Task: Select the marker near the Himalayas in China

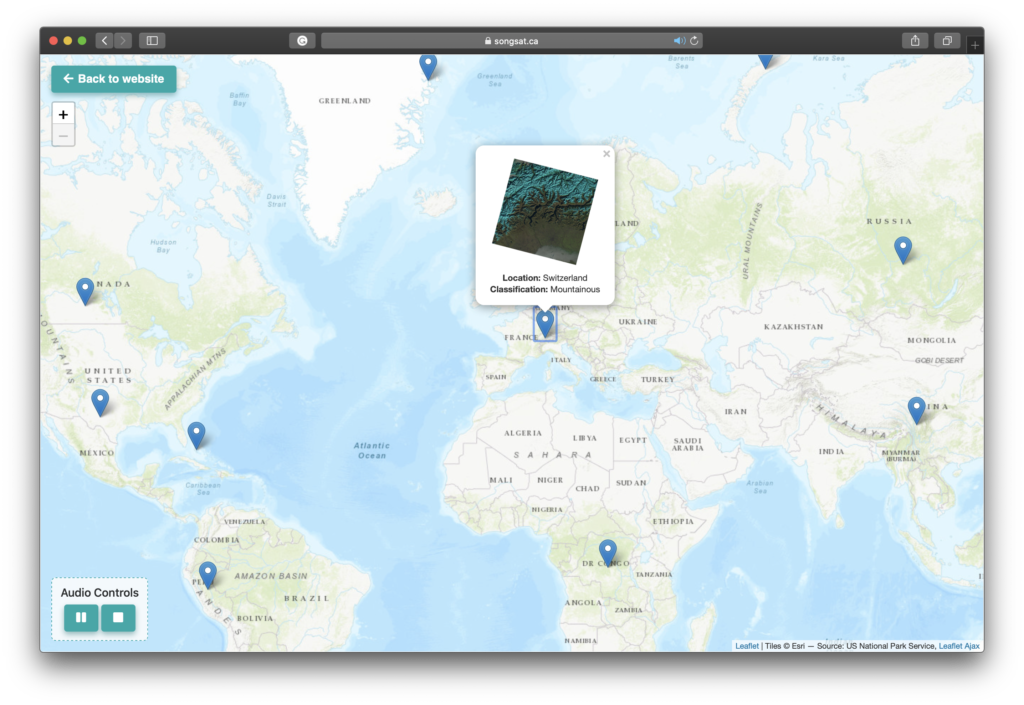Action: click(x=916, y=409)
